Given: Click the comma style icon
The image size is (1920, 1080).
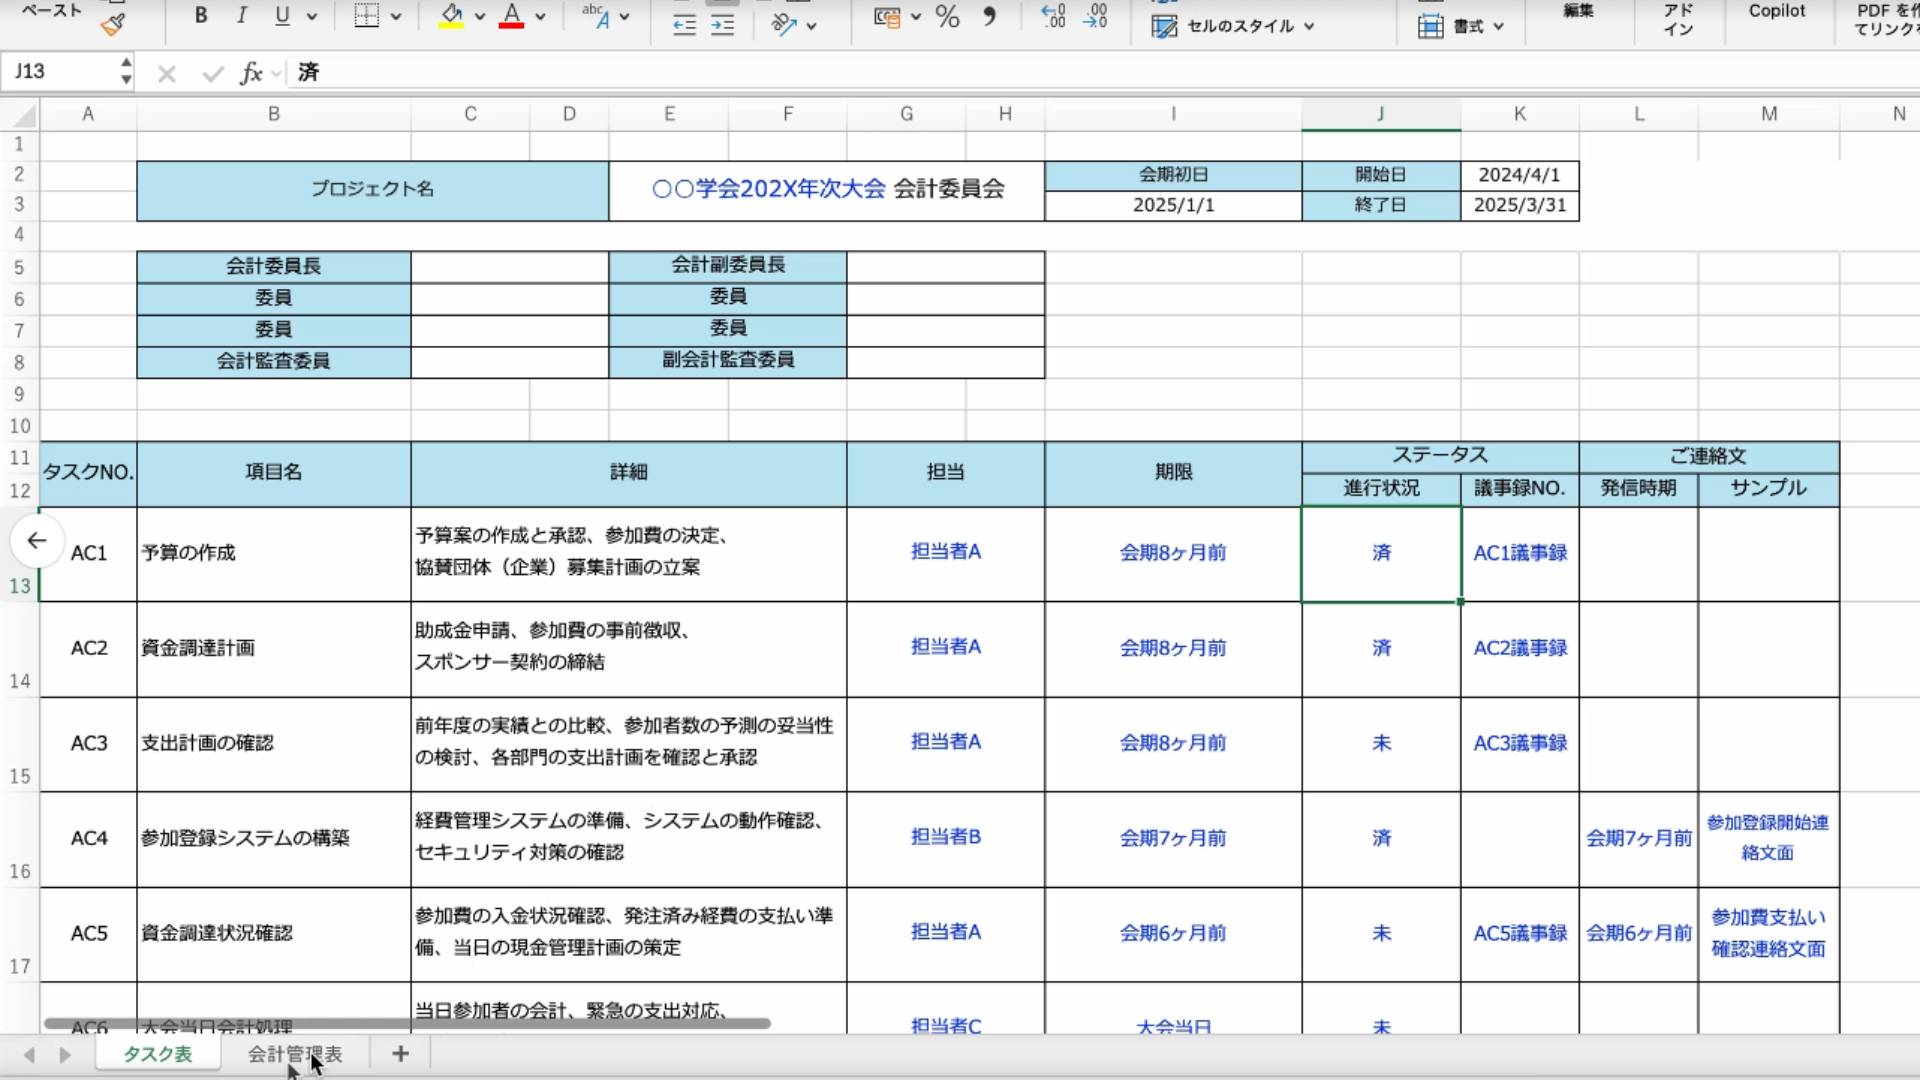Looking at the screenshot, I should tap(989, 16).
